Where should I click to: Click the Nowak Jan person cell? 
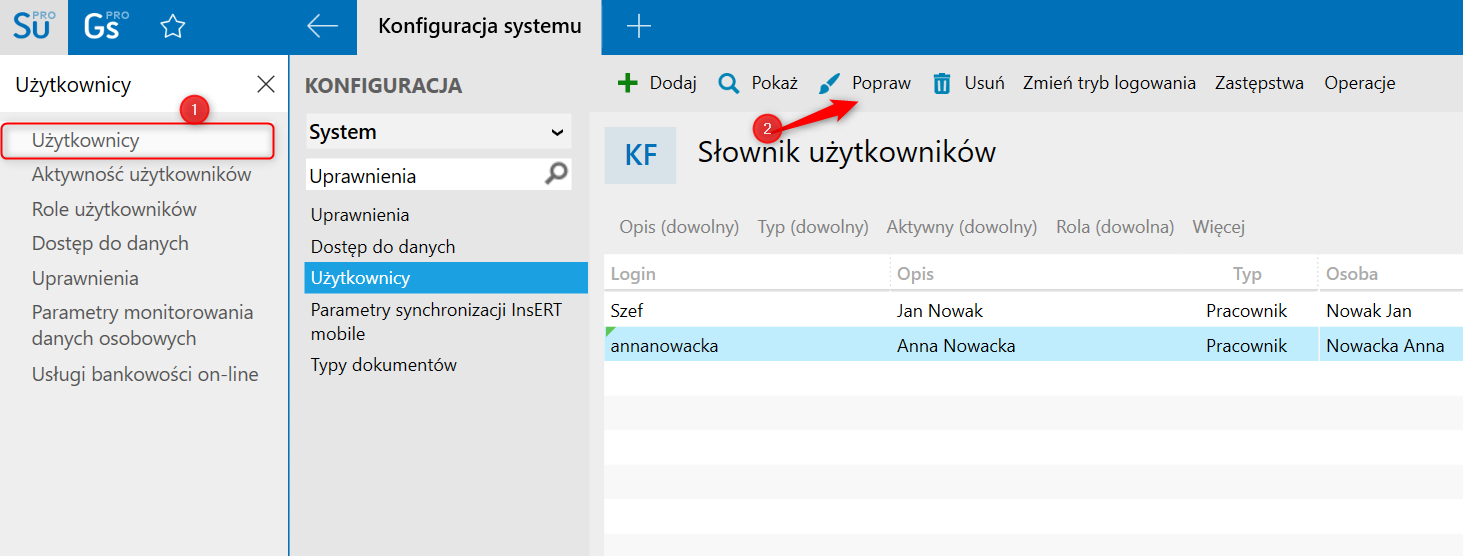(1369, 310)
